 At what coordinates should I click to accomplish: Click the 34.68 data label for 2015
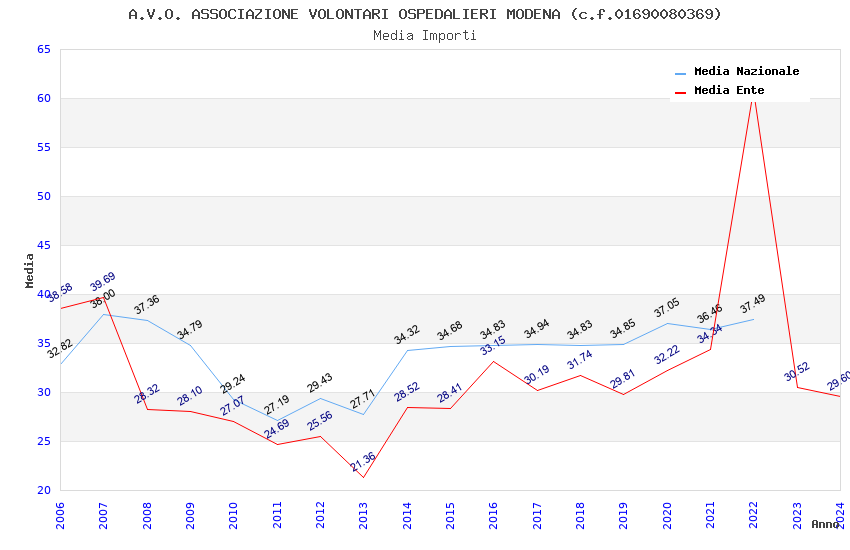click(449, 331)
